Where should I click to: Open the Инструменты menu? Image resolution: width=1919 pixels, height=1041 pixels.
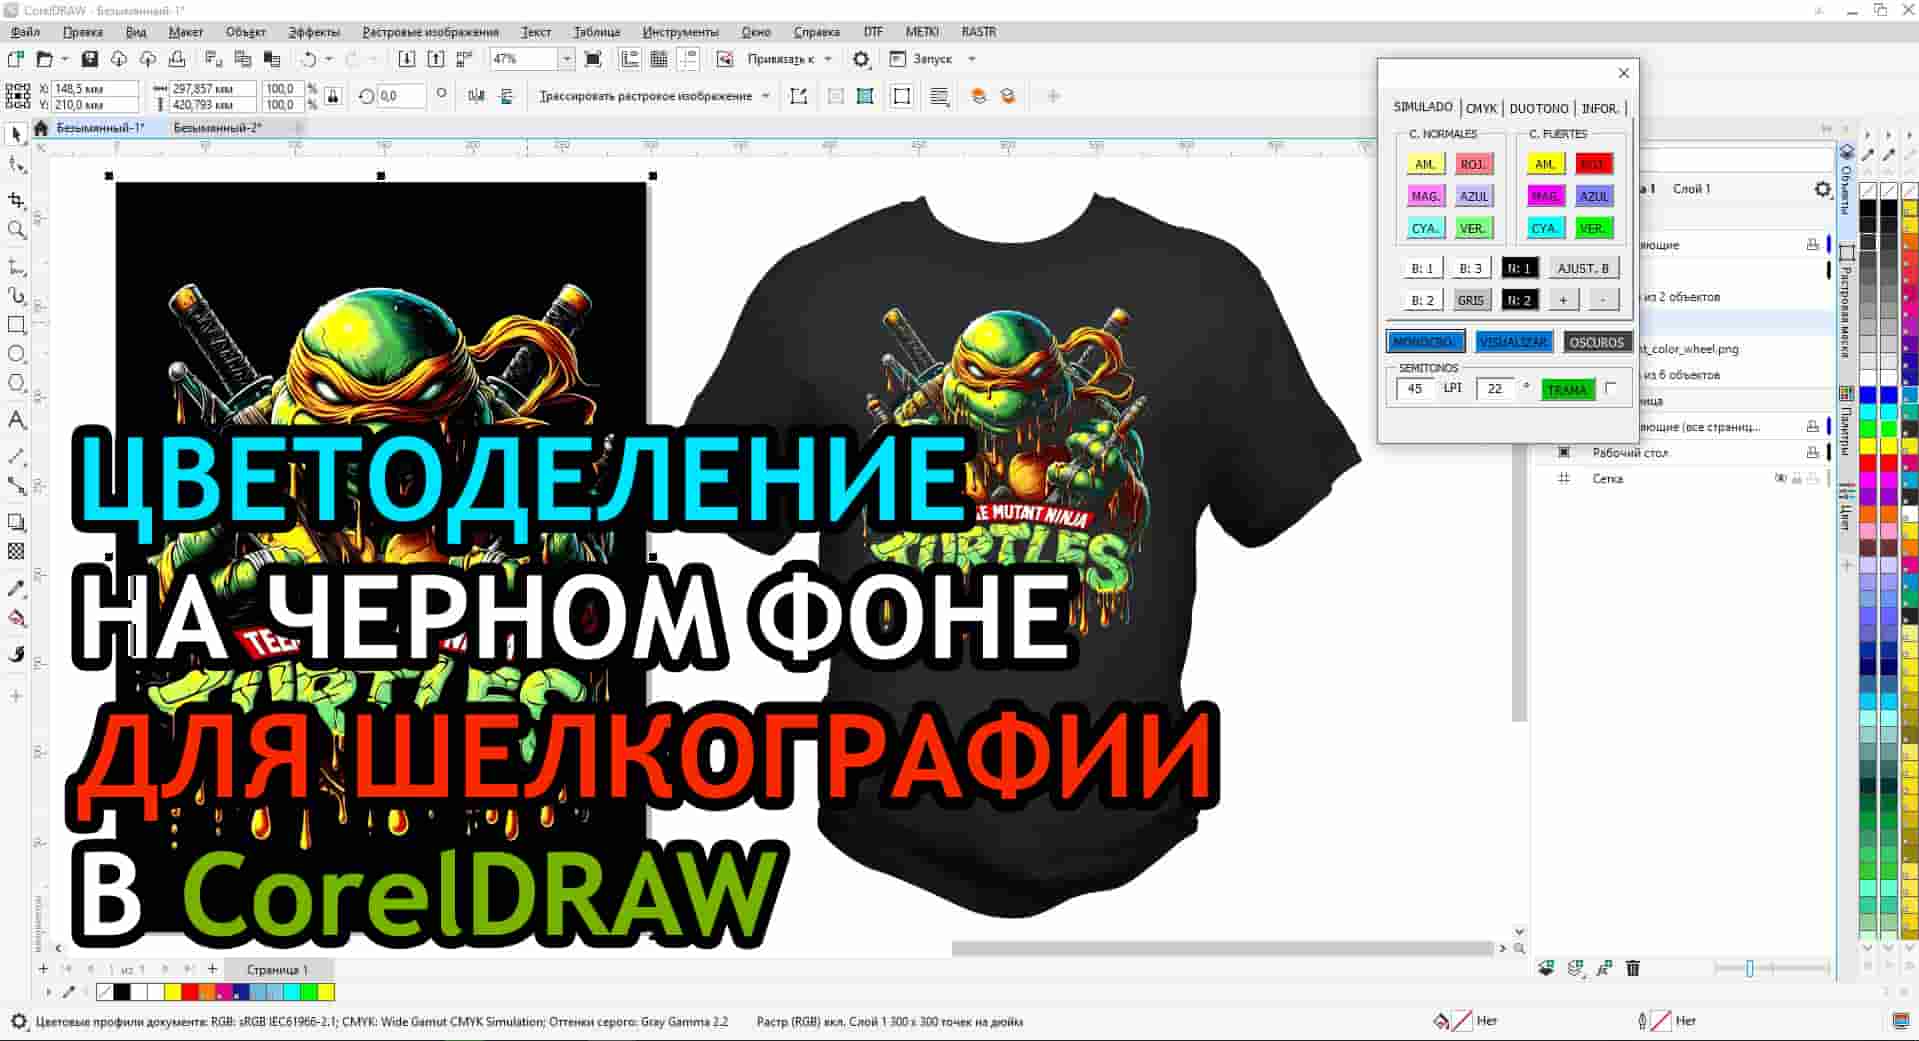[x=680, y=32]
